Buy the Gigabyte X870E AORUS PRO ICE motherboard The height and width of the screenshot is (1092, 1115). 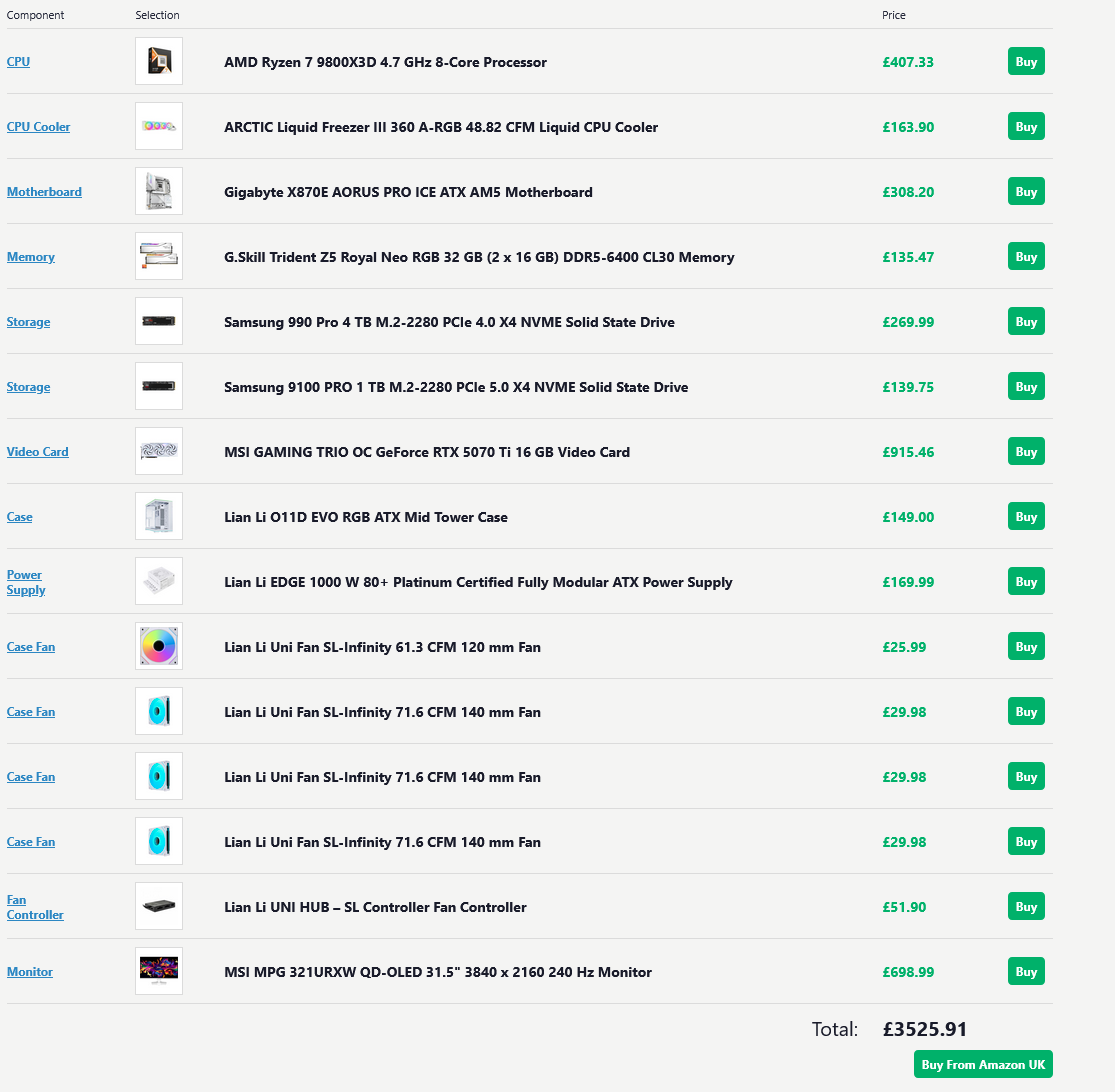(x=1026, y=191)
